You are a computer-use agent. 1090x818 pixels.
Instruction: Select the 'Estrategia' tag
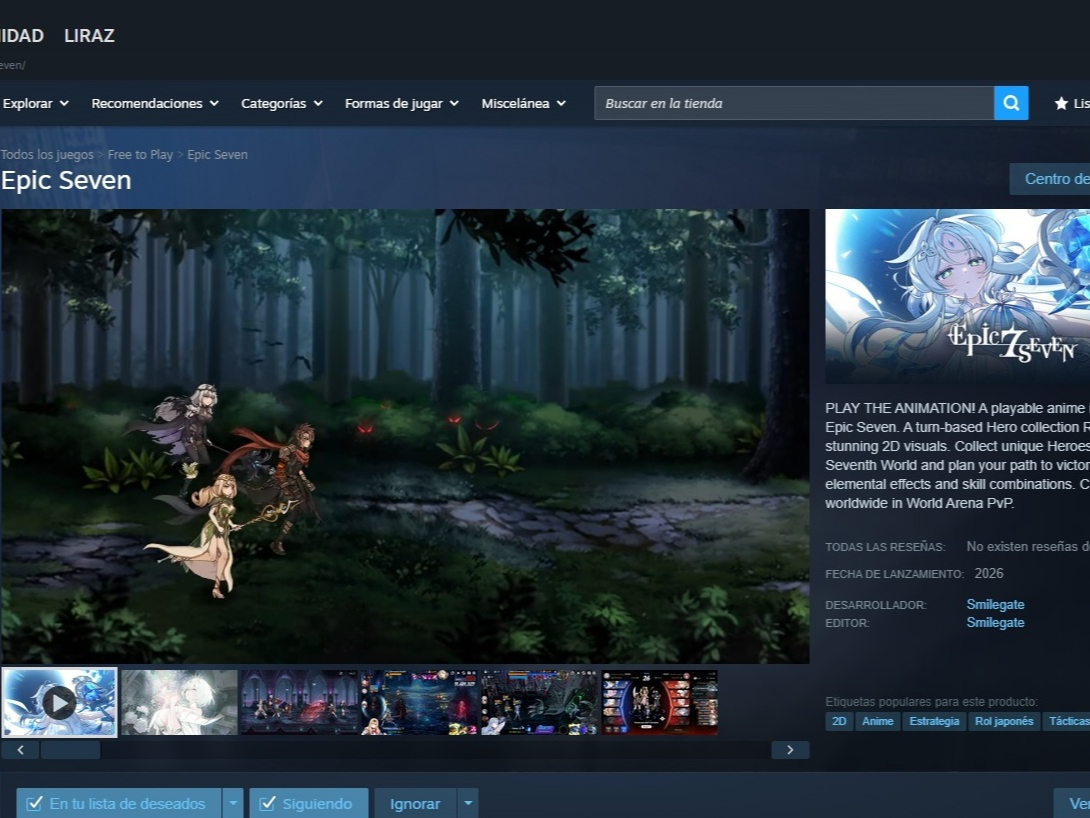click(x=934, y=721)
